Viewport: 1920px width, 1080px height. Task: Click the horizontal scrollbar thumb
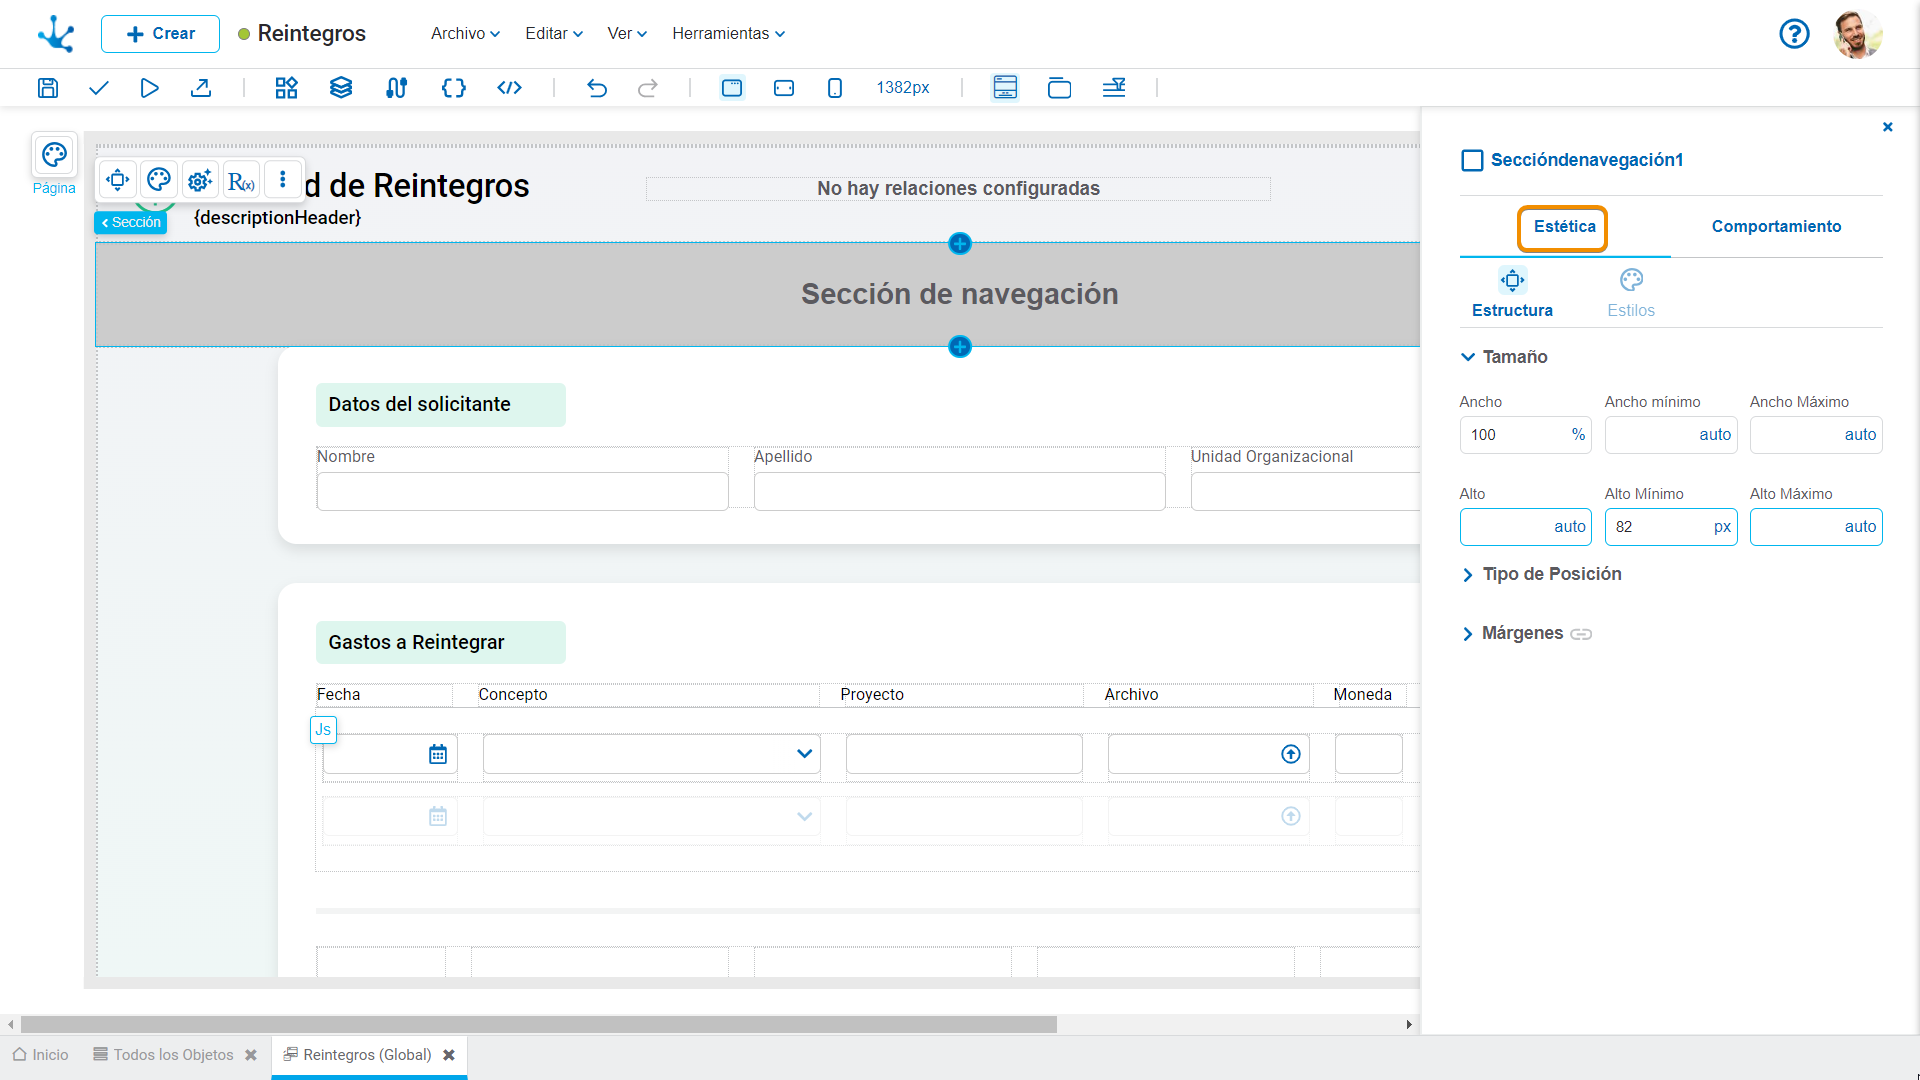coord(539,1024)
